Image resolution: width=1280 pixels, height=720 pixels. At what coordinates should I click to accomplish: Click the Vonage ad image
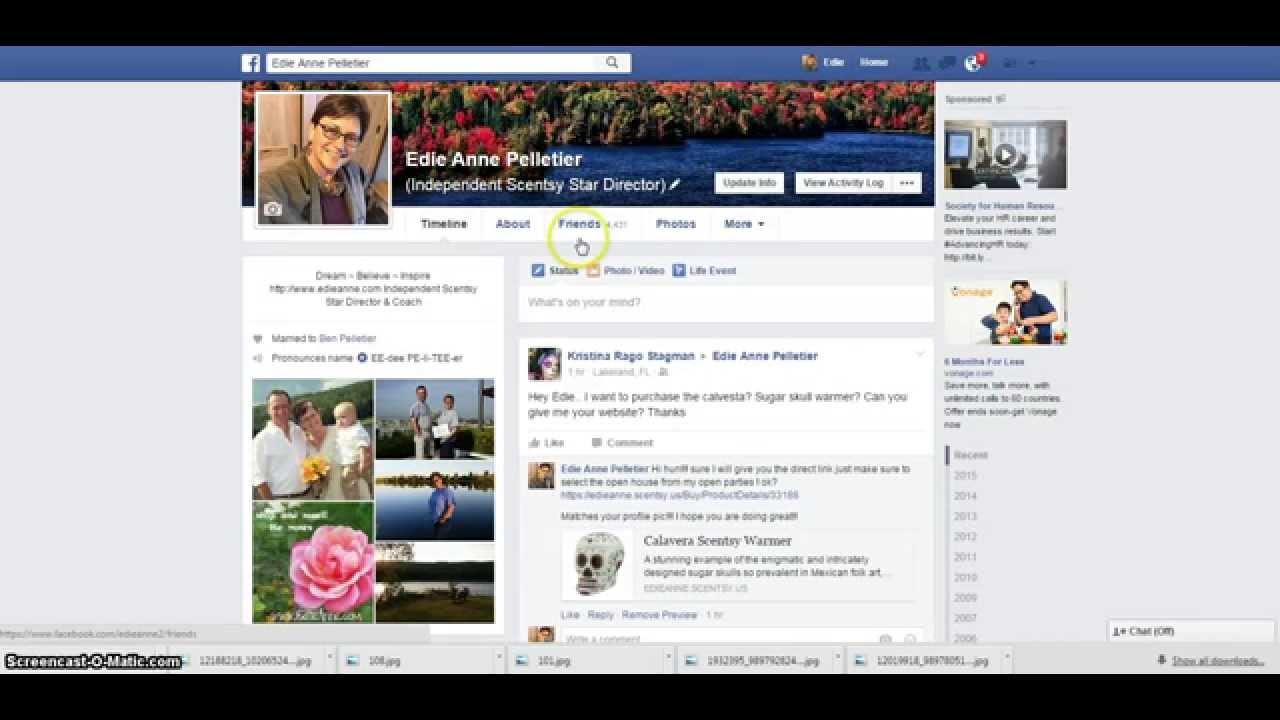tap(1005, 312)
